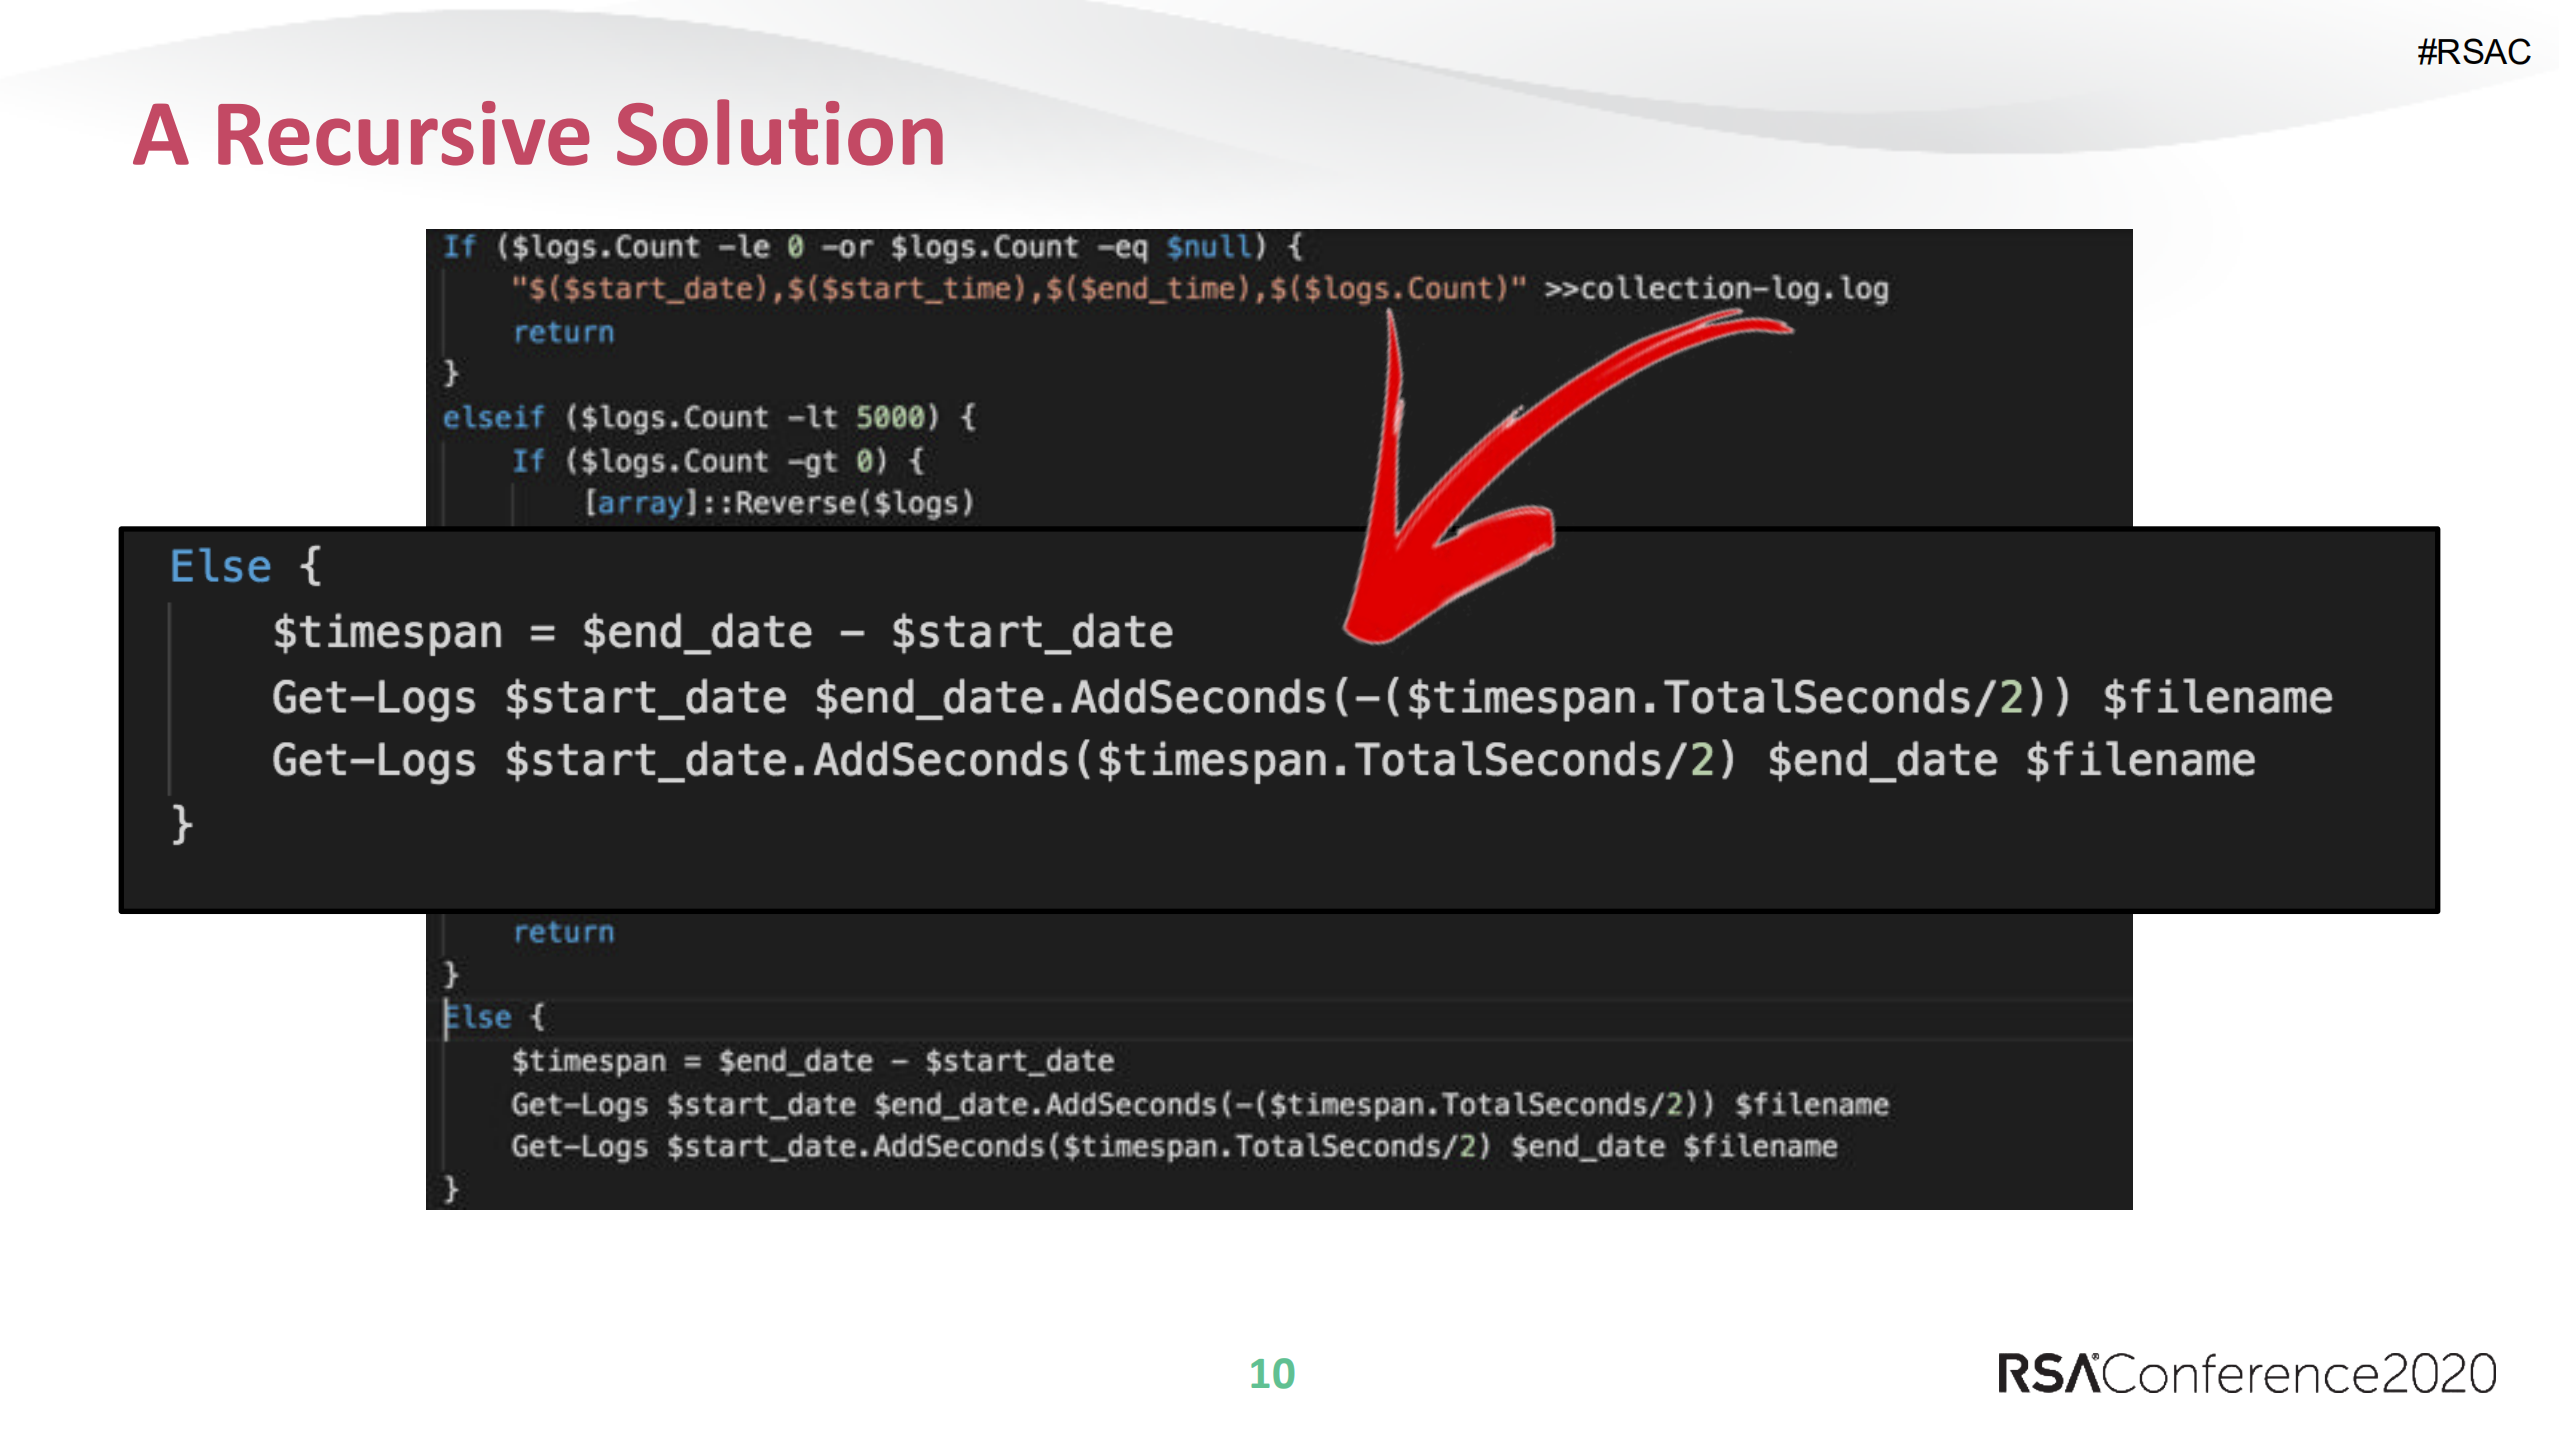The image size is (2559, 1439).
Task: Click the 'return' keyword below enlarged box
Action: pos(563,932)
